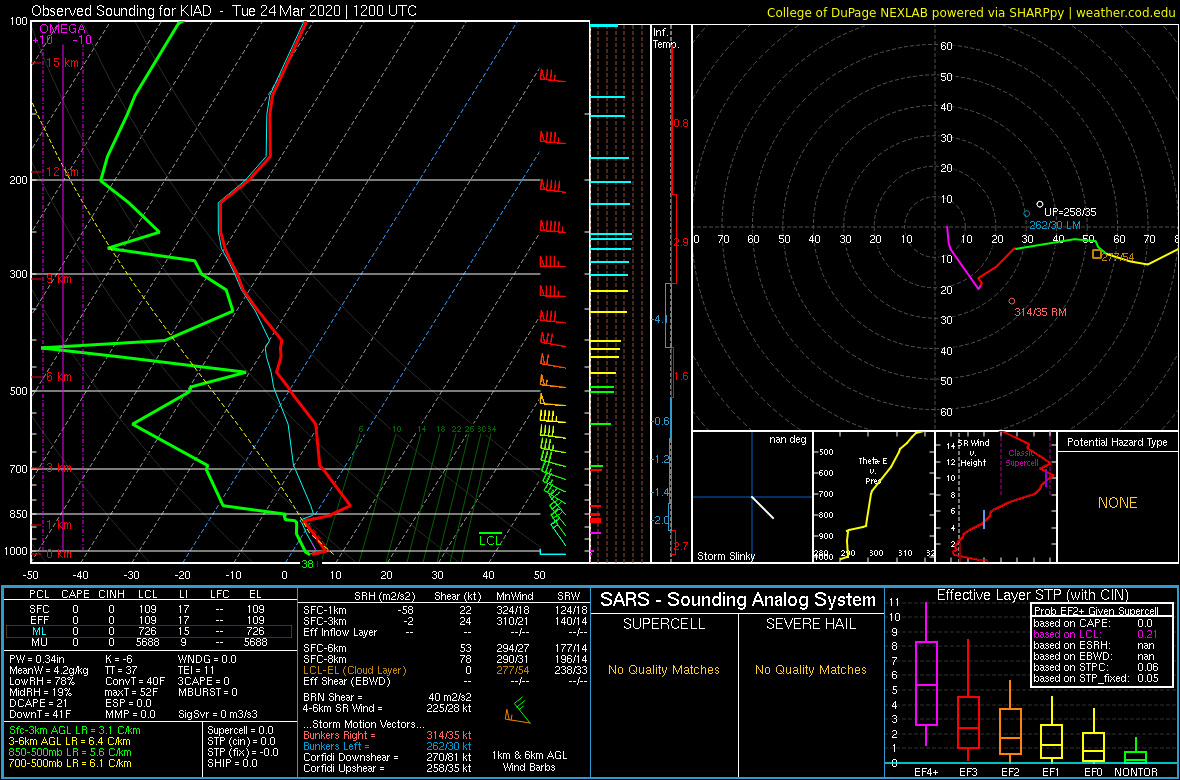Click the SARS - Sounding Analog System heading
This screenshot has height=780, width=1180.
tap(738, 600)
